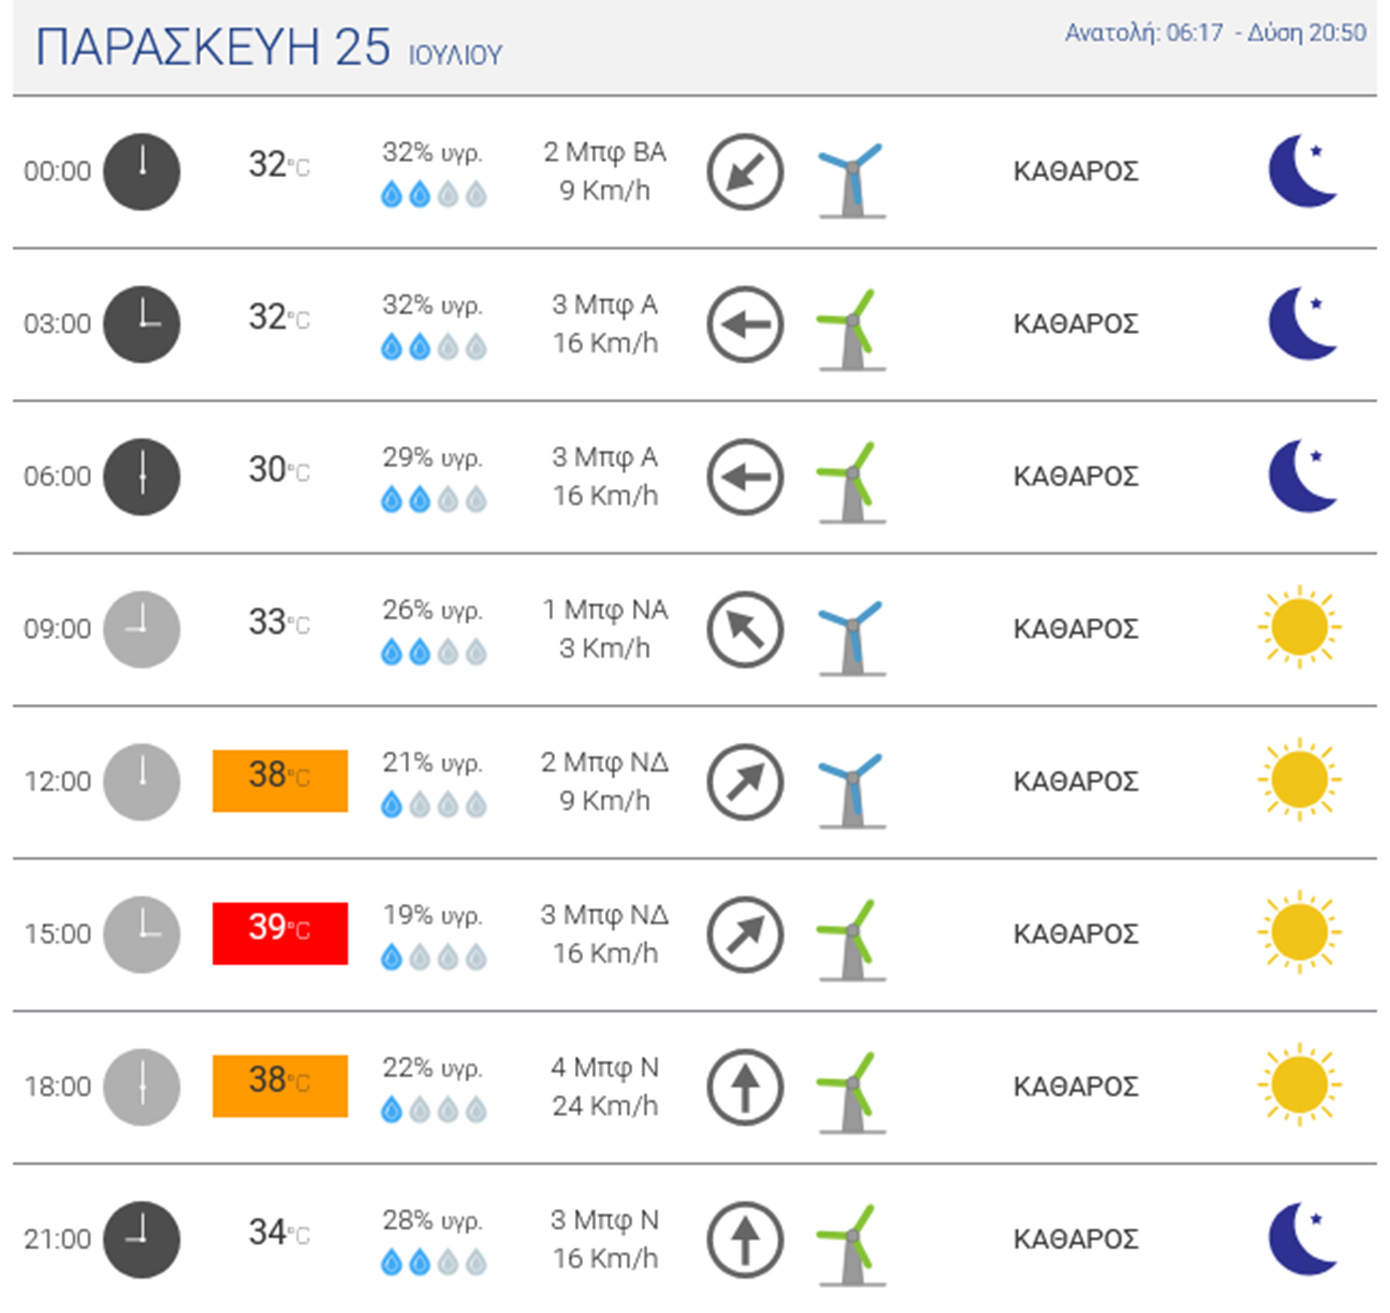Click the moon icon in the 21:00 row
Screen dimensions: 1390x1313
(x=1301, y=1239)
